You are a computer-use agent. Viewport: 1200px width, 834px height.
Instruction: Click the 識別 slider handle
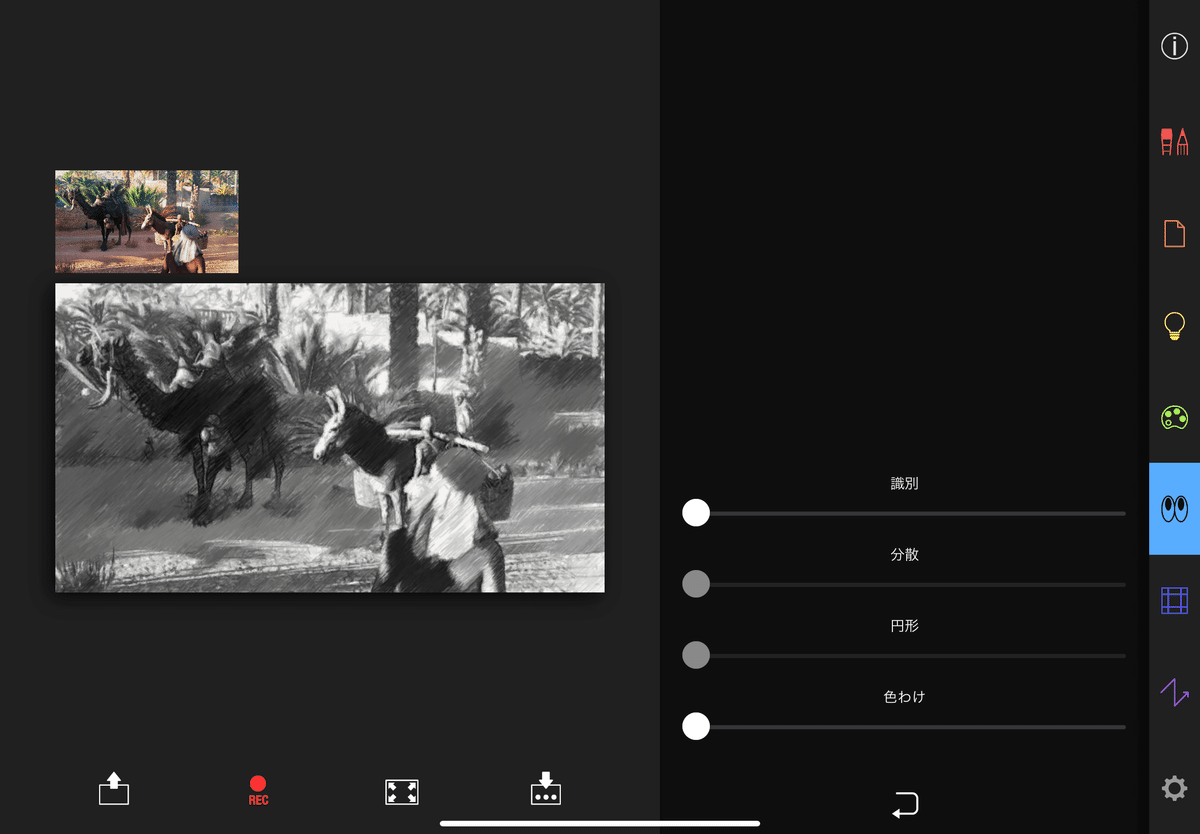pyautogui.click(x=696, y=513)
